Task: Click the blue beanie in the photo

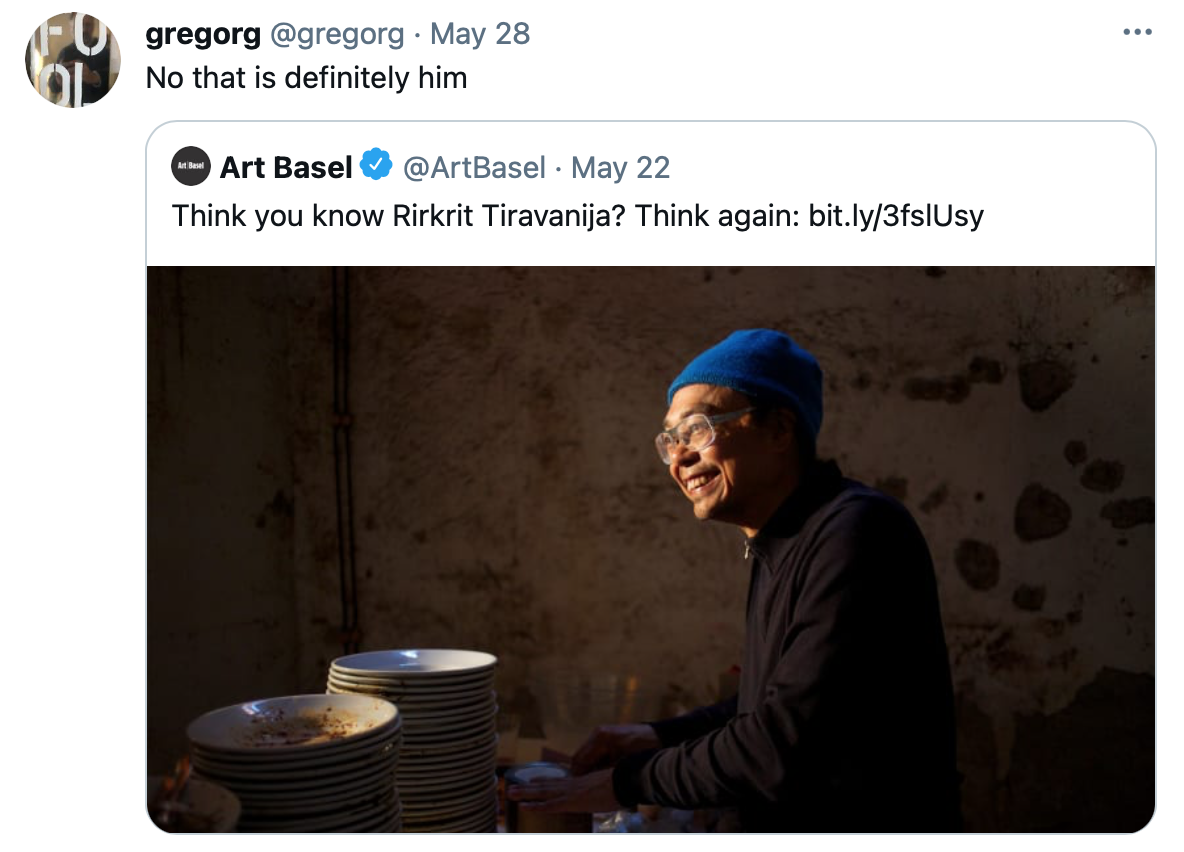Action: pos(748,372)
